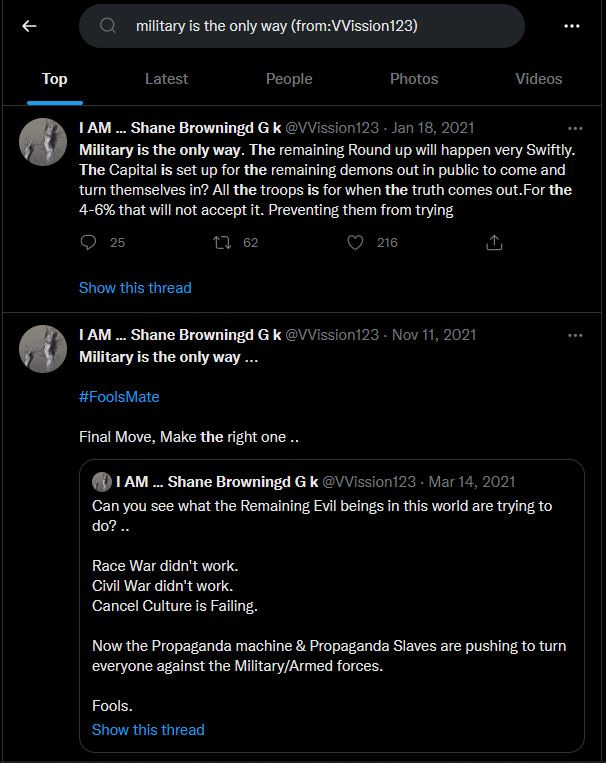Screen dimensions: 606x763
Task: Select the Top tab
Action: (x=55, y=79)
